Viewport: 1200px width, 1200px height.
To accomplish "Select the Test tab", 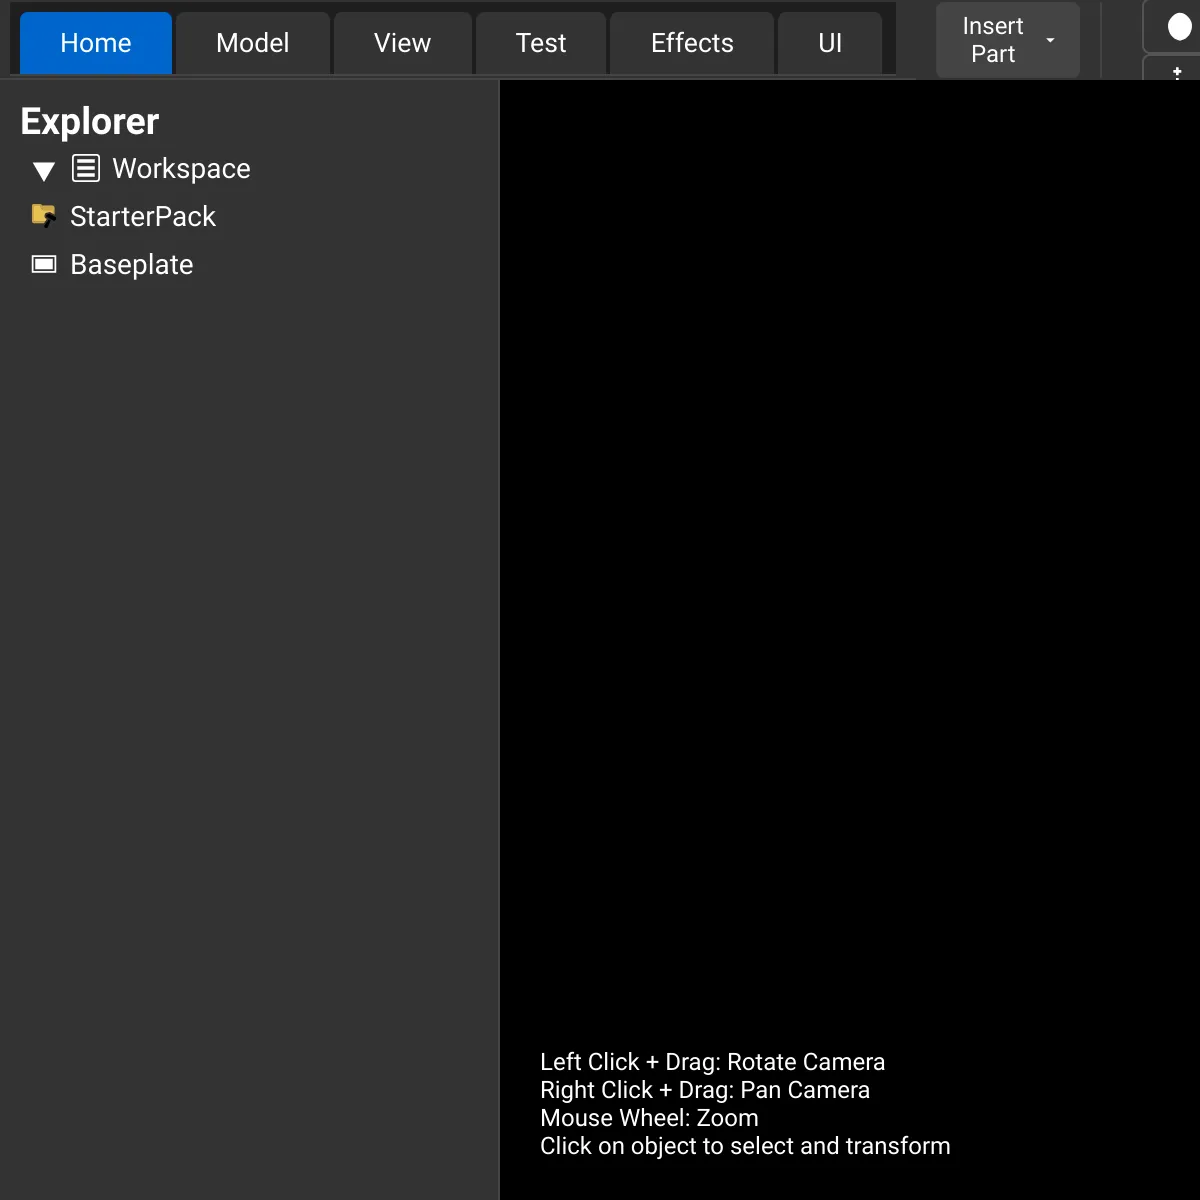I will tap(541, 43).
